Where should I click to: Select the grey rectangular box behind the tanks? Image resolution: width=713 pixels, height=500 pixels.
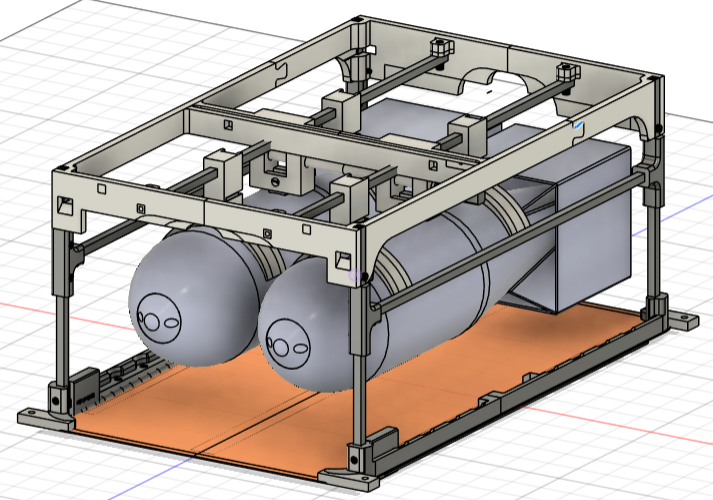tap(593, 227)
